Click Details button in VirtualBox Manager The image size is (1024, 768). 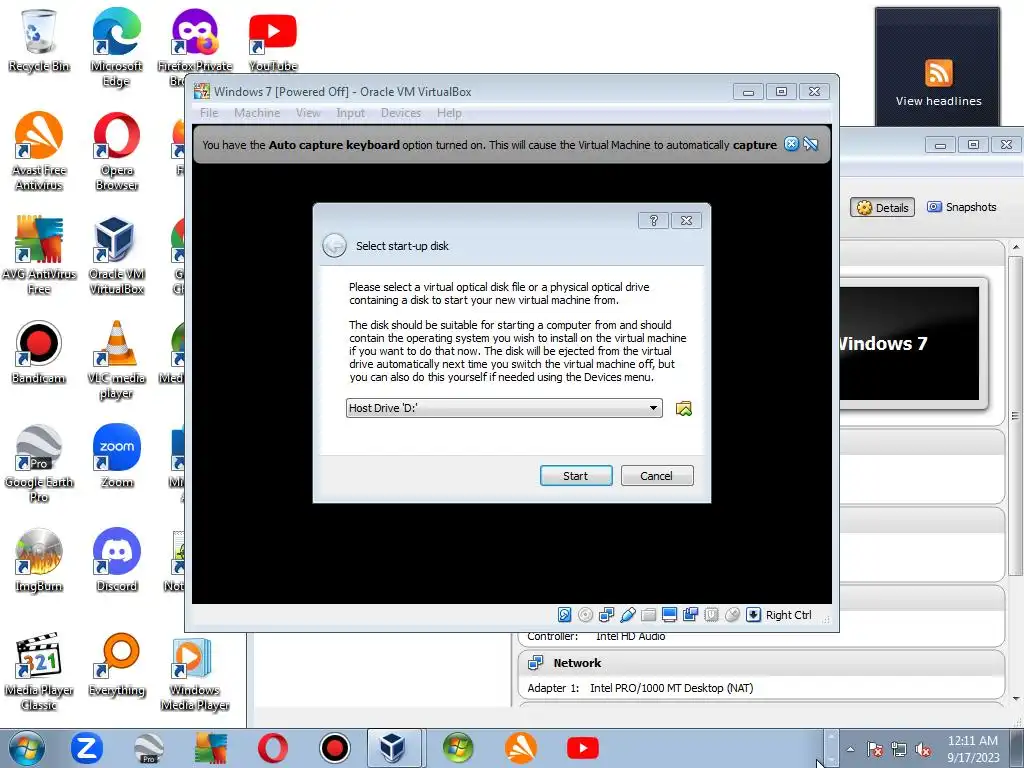(882, 208)
